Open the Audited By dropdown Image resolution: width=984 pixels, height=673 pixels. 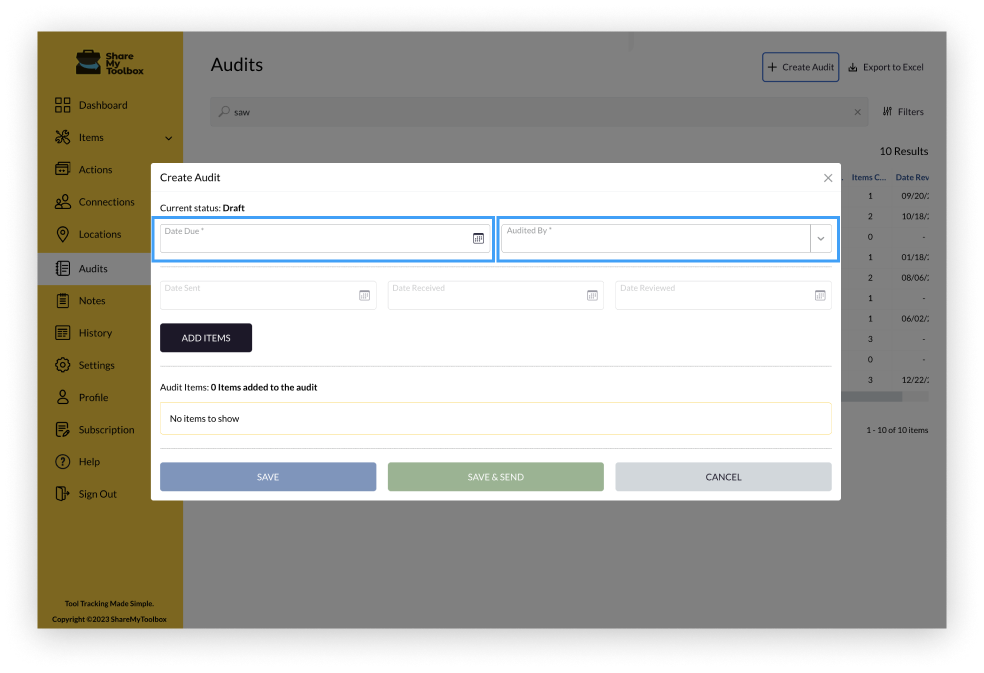pos(820,238)
